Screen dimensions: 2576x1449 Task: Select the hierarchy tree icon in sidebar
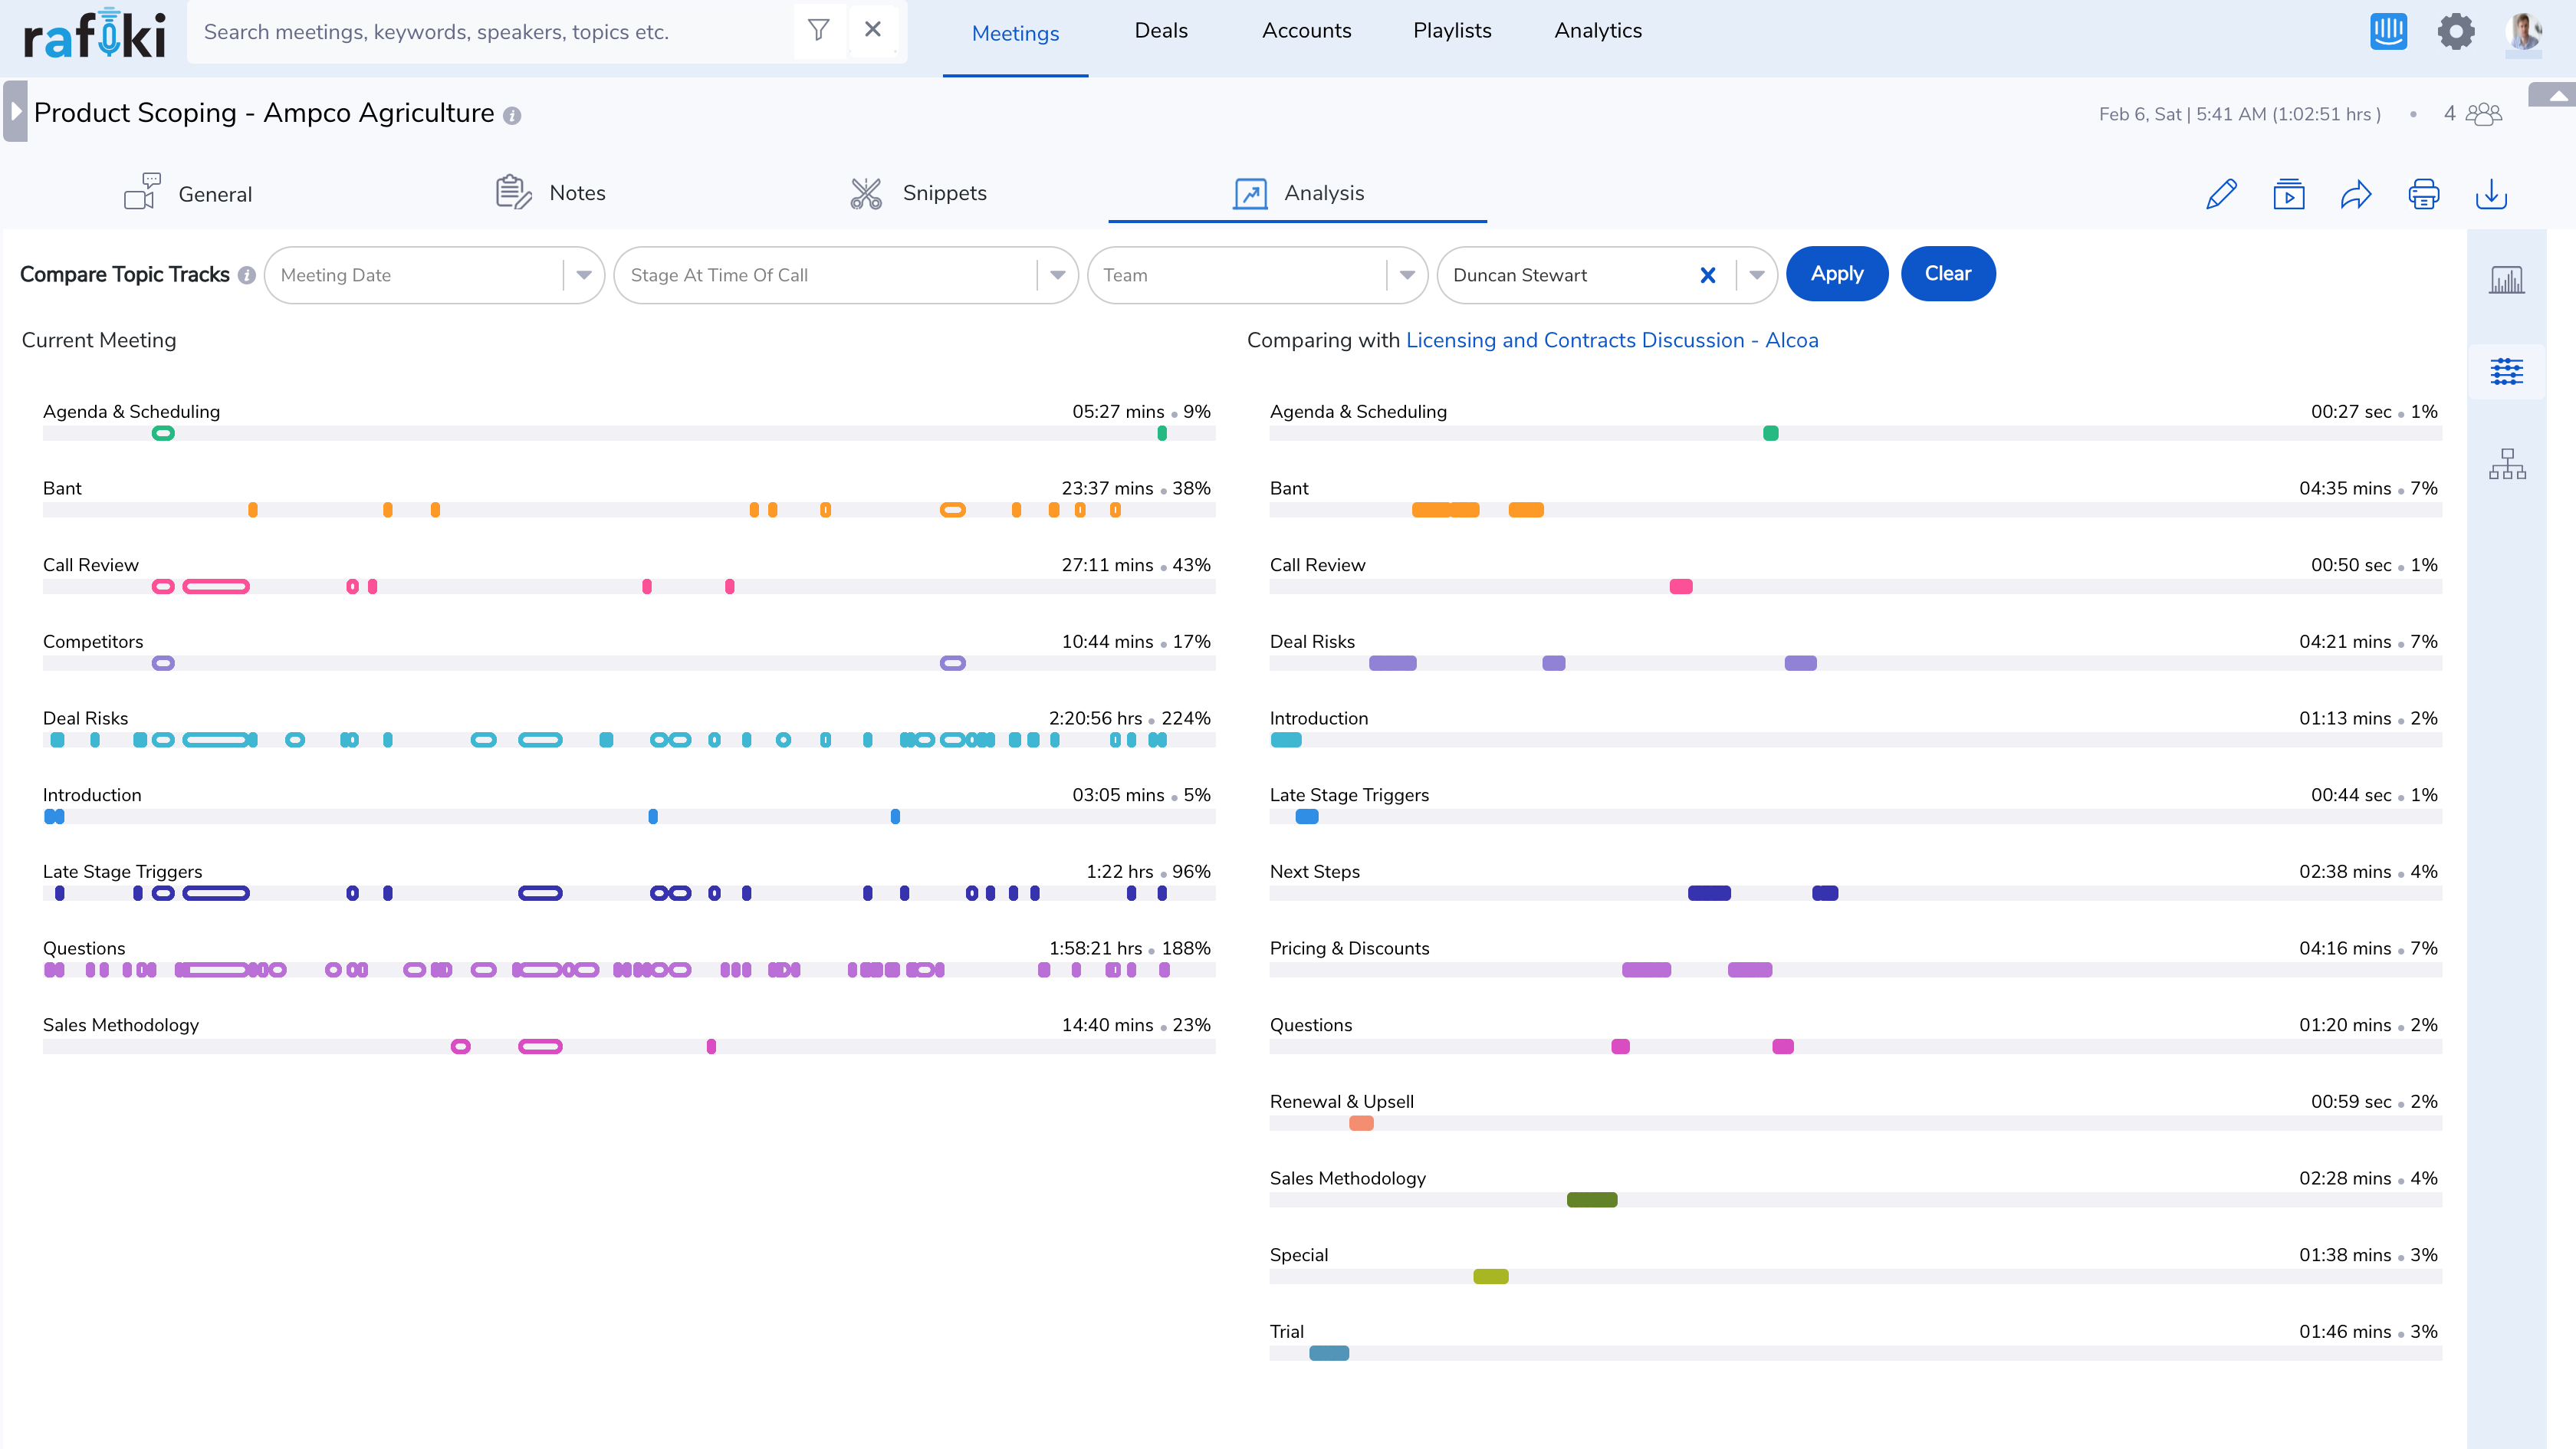point(2506,464)
